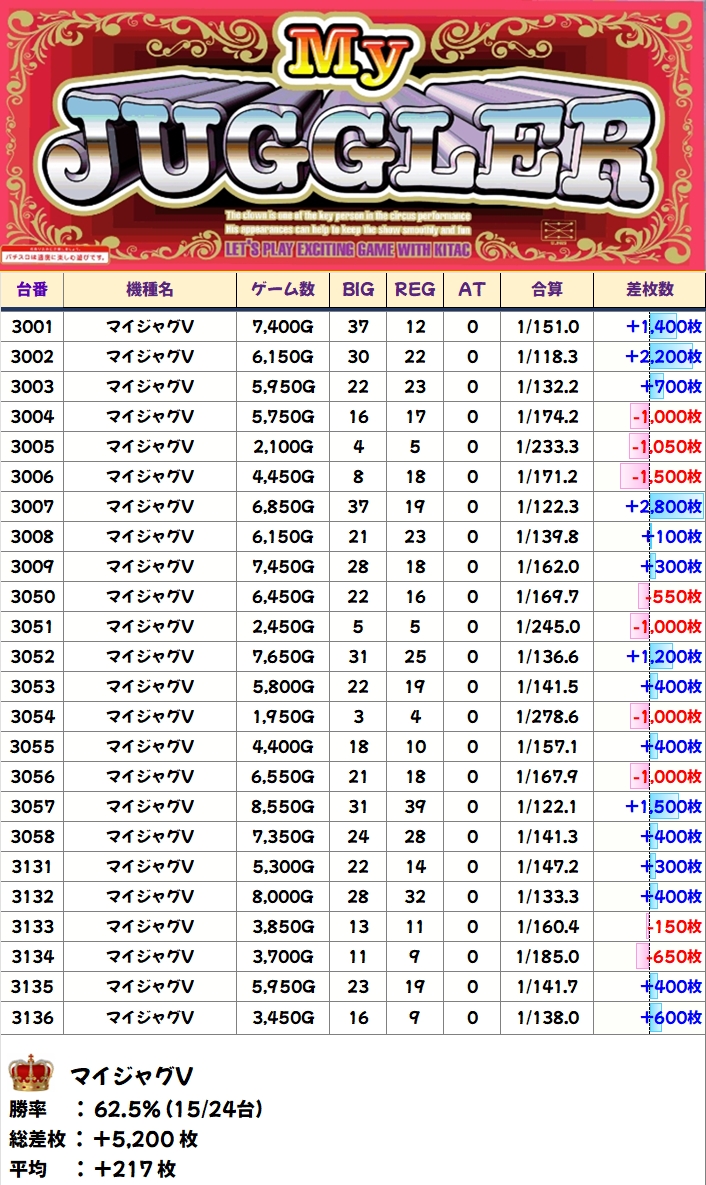This screenshot has height=1185, width=706.
Task: Click the 台番 column header
Action: tap(32, 289)
